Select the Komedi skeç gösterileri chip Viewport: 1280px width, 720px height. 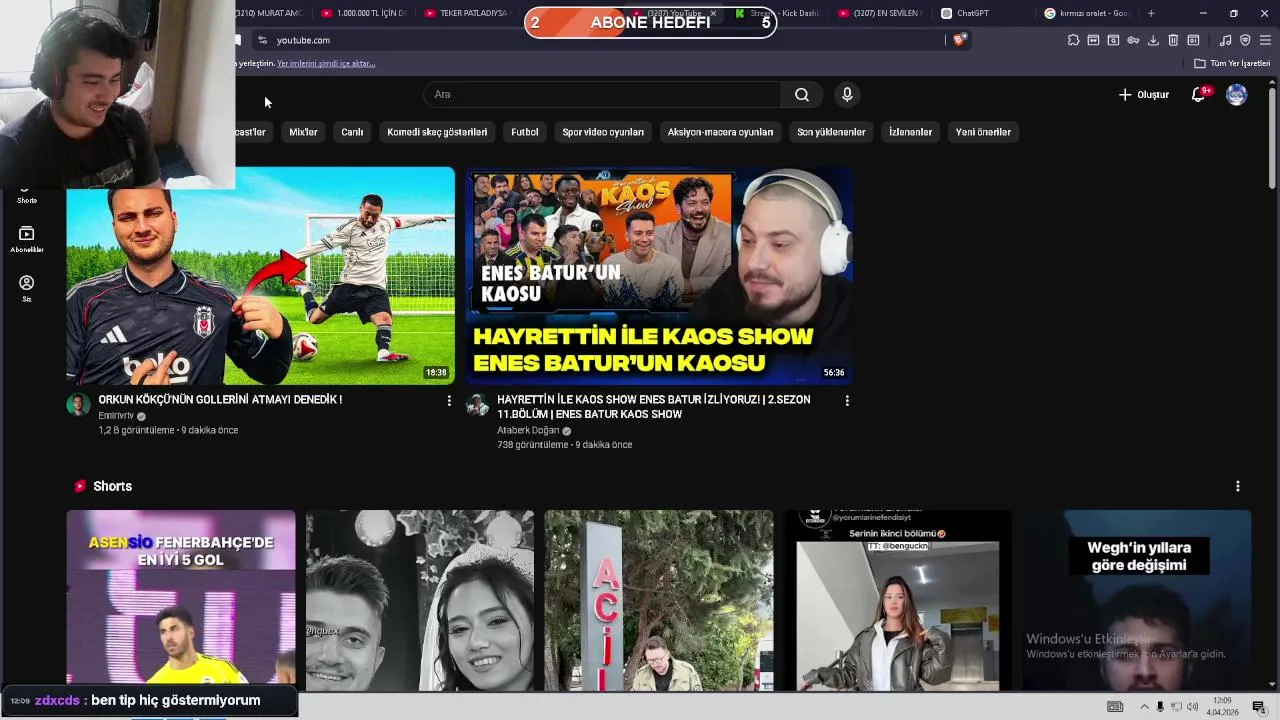(x=437, y=132)
